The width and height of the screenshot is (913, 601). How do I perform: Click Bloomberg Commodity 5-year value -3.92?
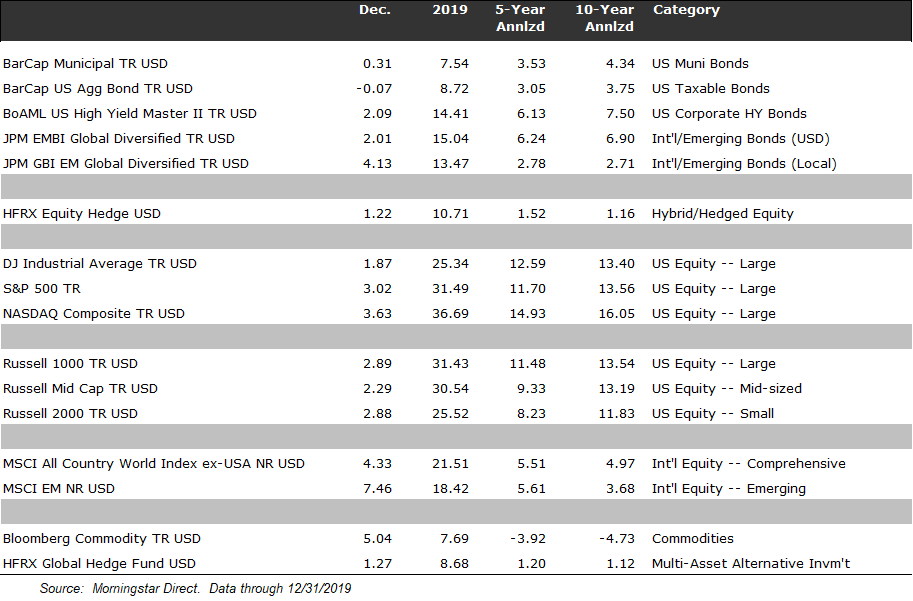528,539
